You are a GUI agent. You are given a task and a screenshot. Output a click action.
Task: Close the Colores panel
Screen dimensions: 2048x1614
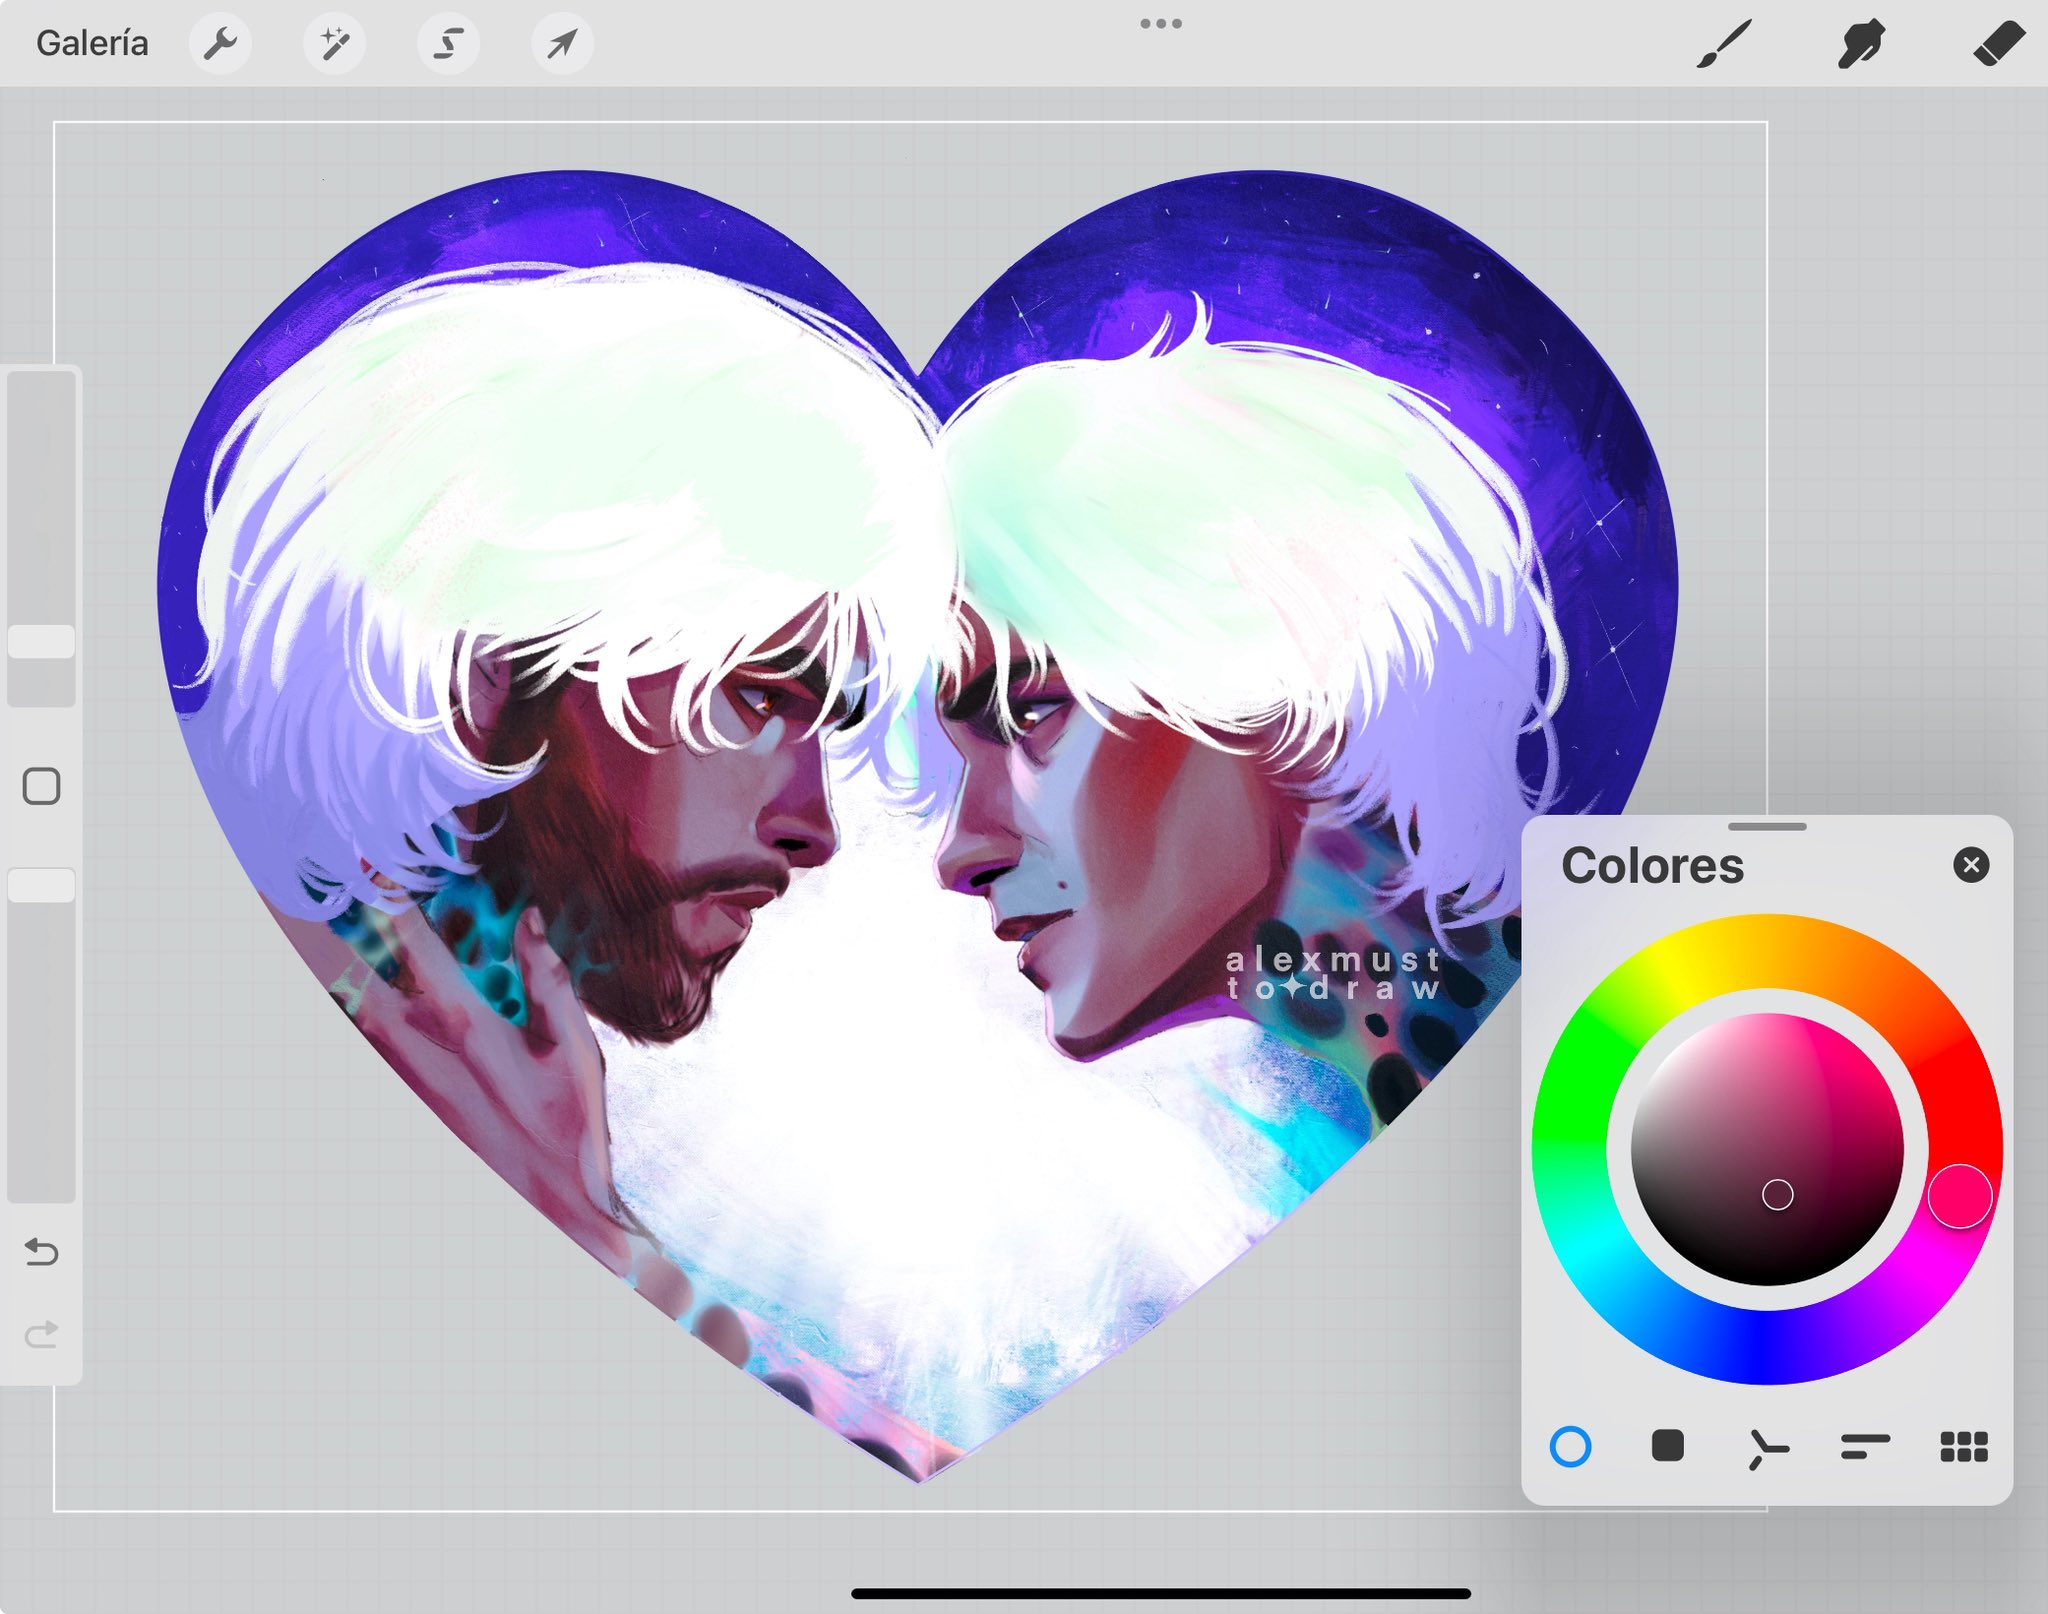point(1970,865)
